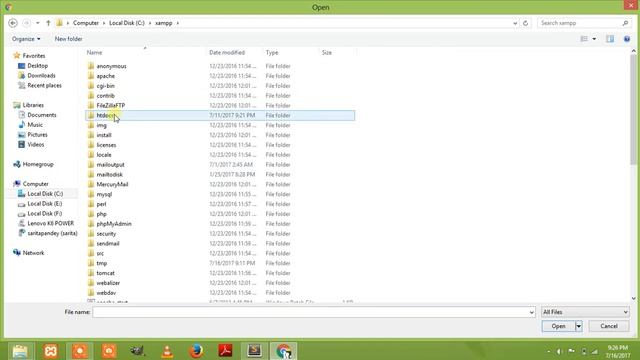Cancel the Open dialog
The height and width of the screenshot is (360, 640).
[x=609, y=326]
